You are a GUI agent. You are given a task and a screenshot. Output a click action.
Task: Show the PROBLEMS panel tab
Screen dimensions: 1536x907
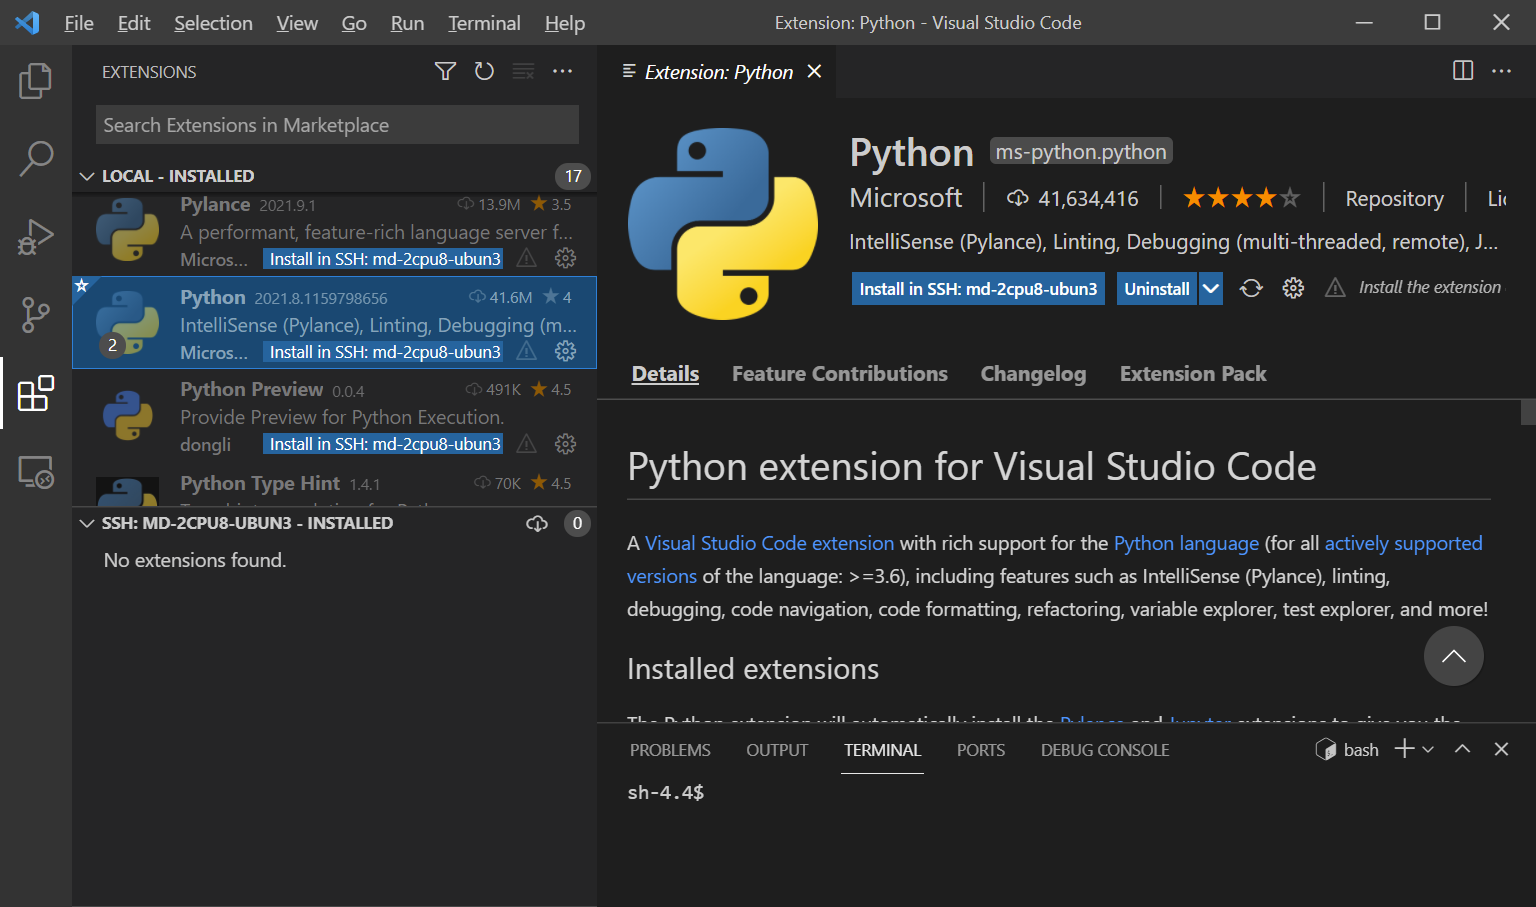(670, 750)
